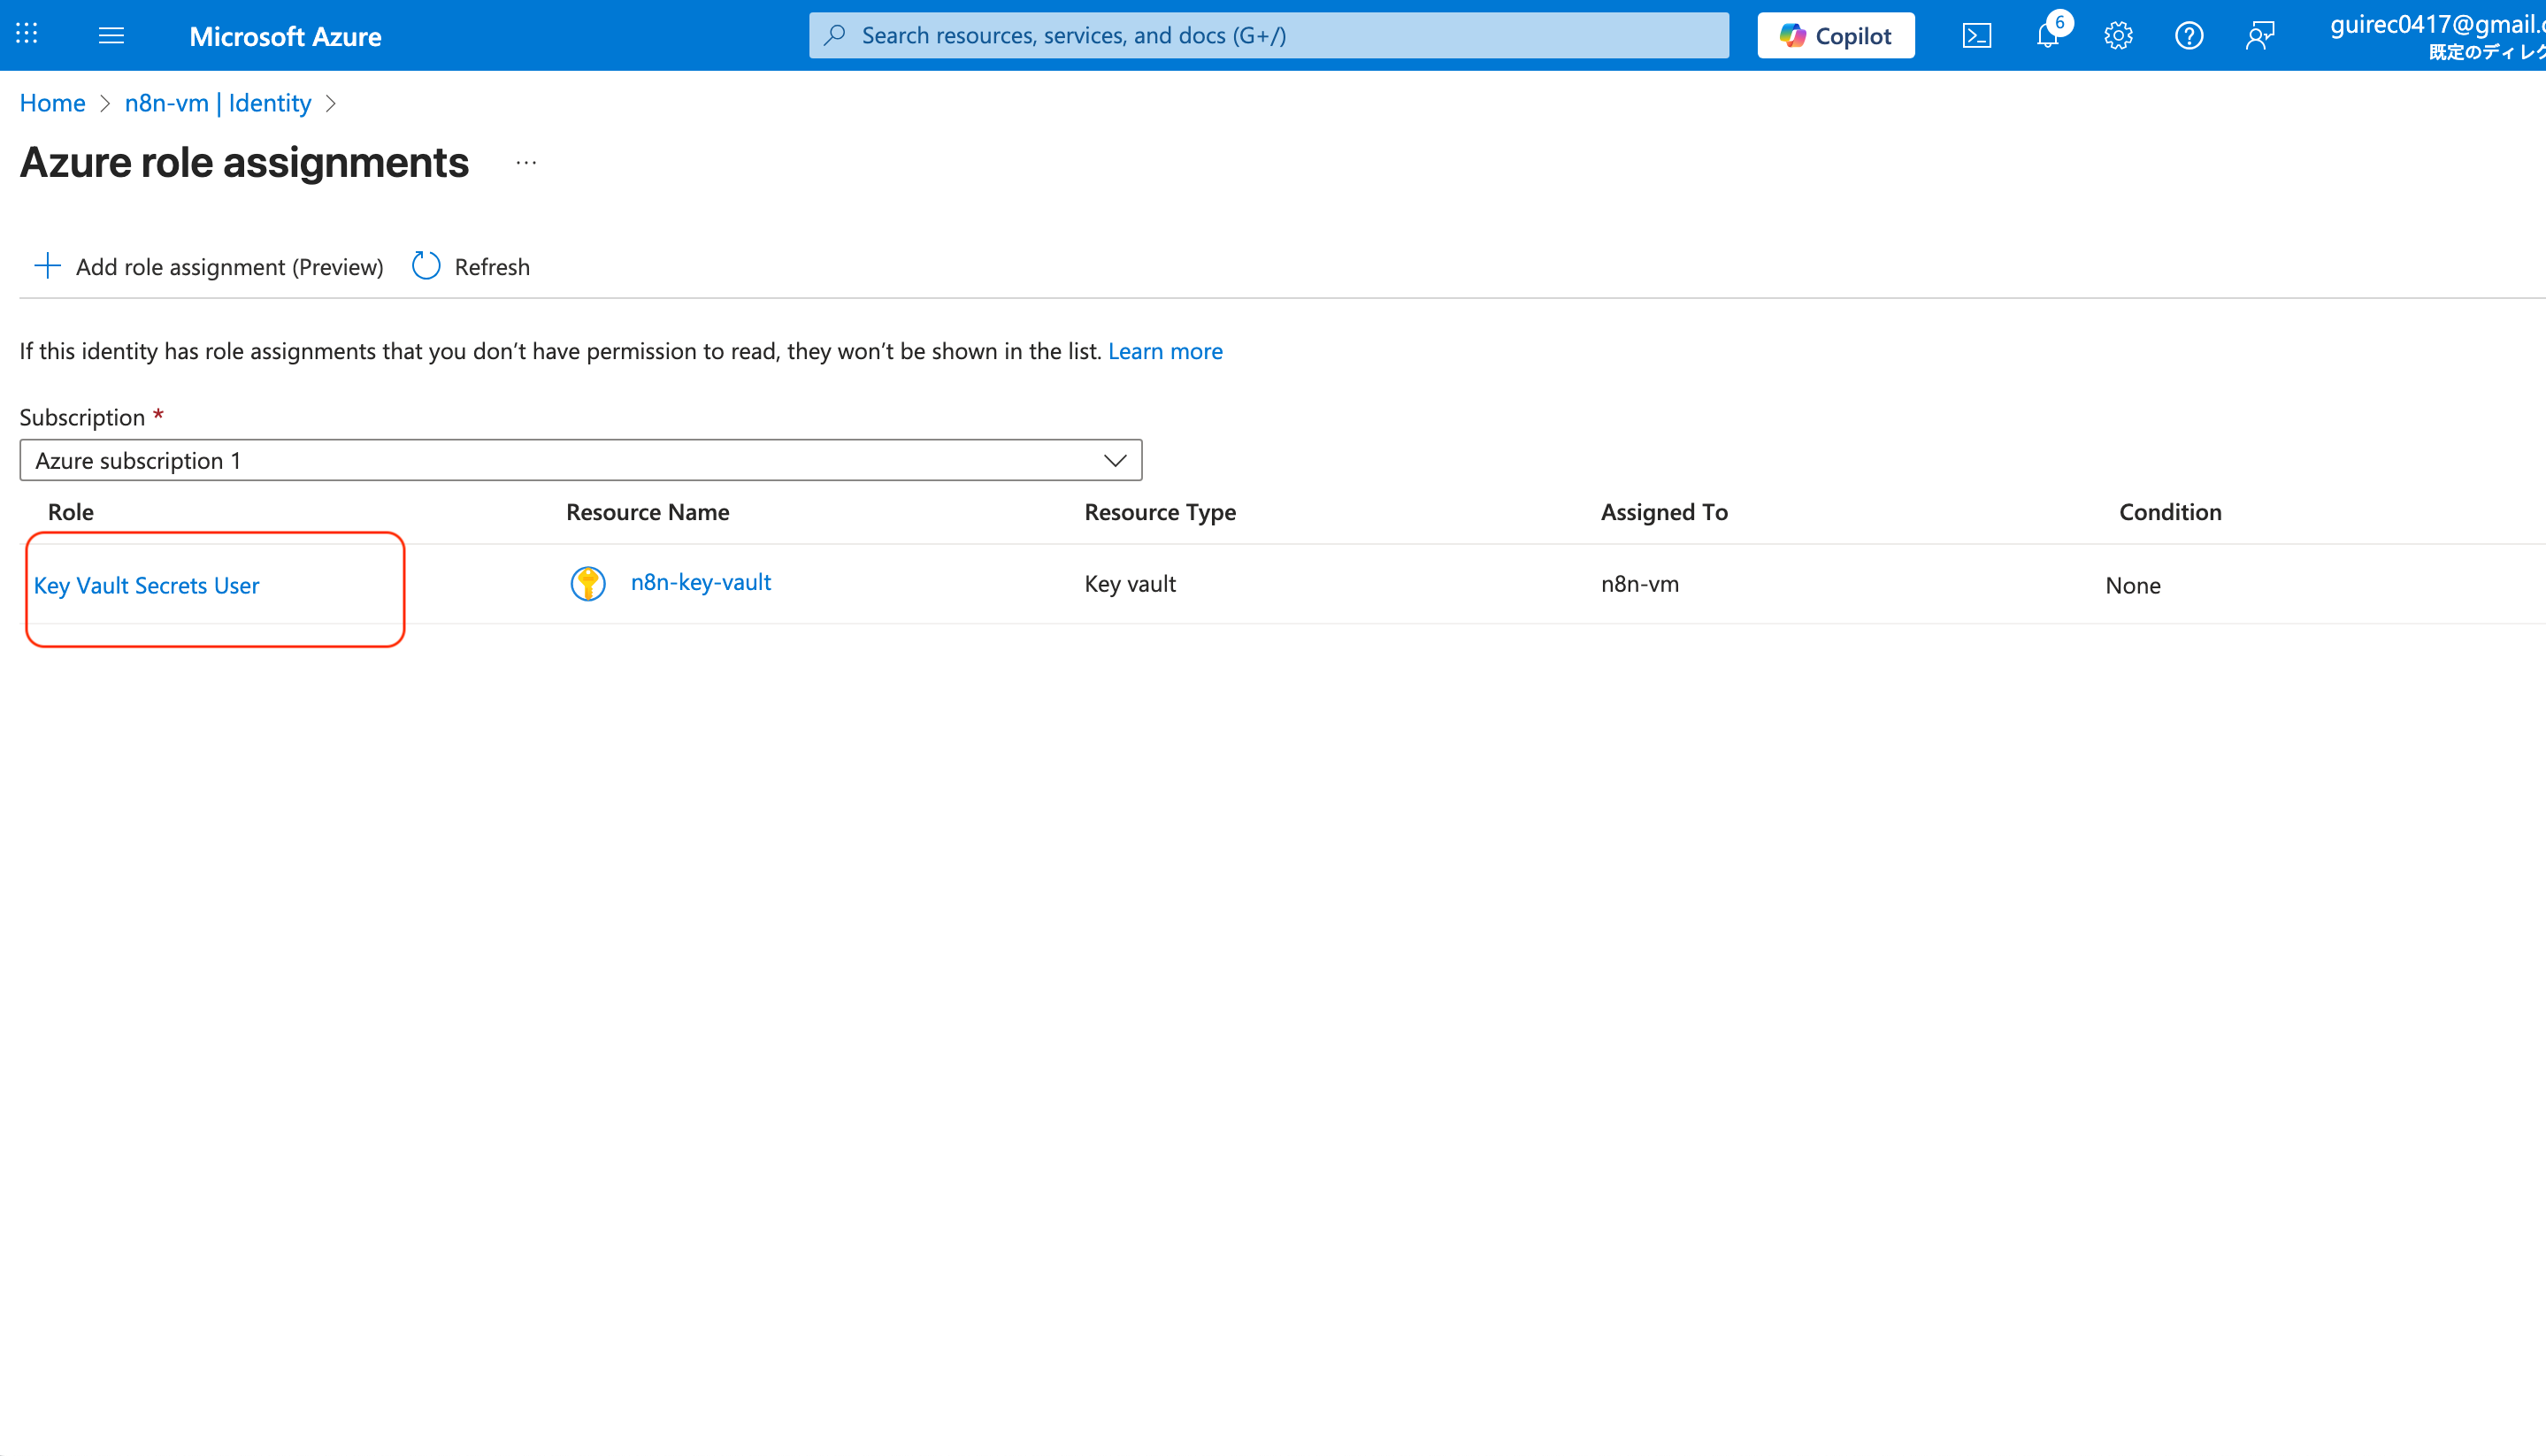Click the n8n-key-vault key icon
2546x1456 pixels.
point(588,583)
